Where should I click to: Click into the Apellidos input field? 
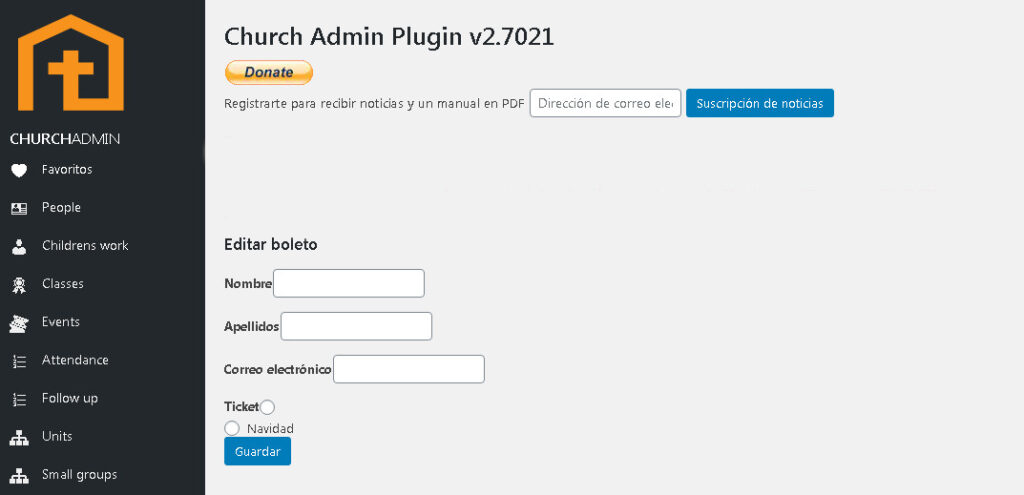point(356,327)
